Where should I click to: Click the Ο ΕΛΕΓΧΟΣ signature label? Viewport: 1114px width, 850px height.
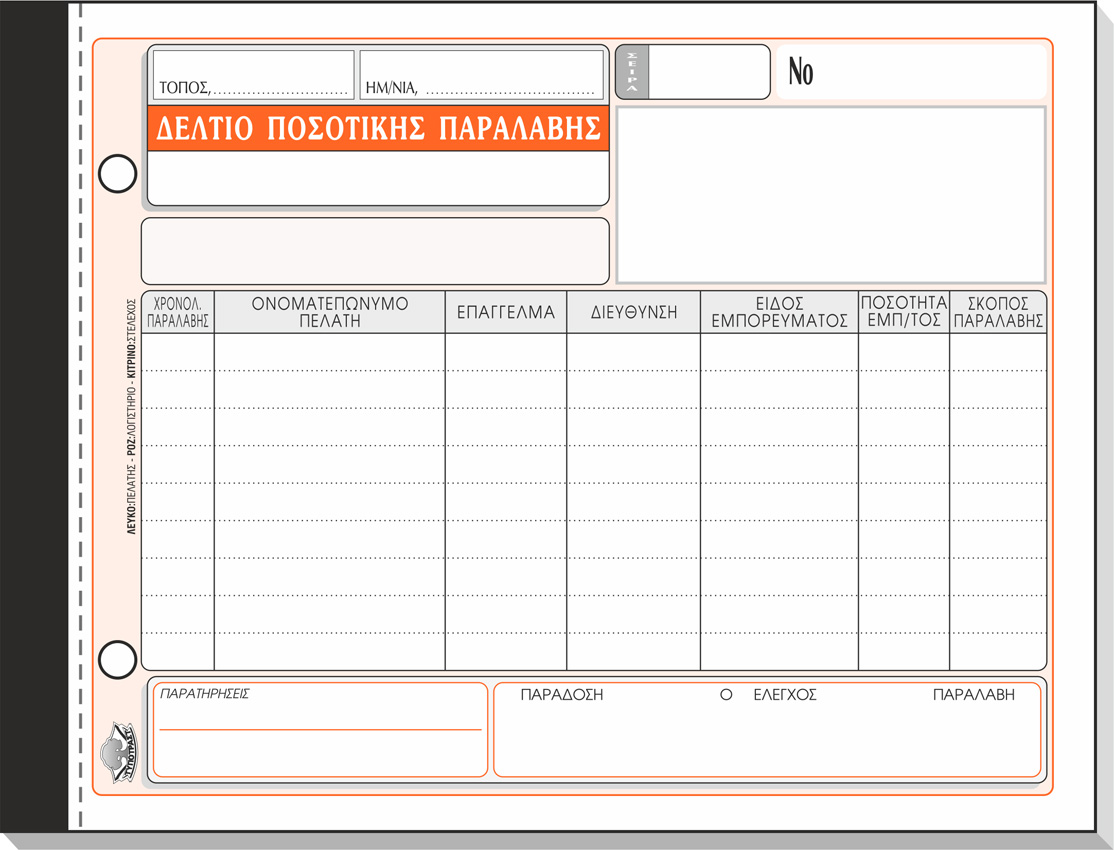[768, 695]
